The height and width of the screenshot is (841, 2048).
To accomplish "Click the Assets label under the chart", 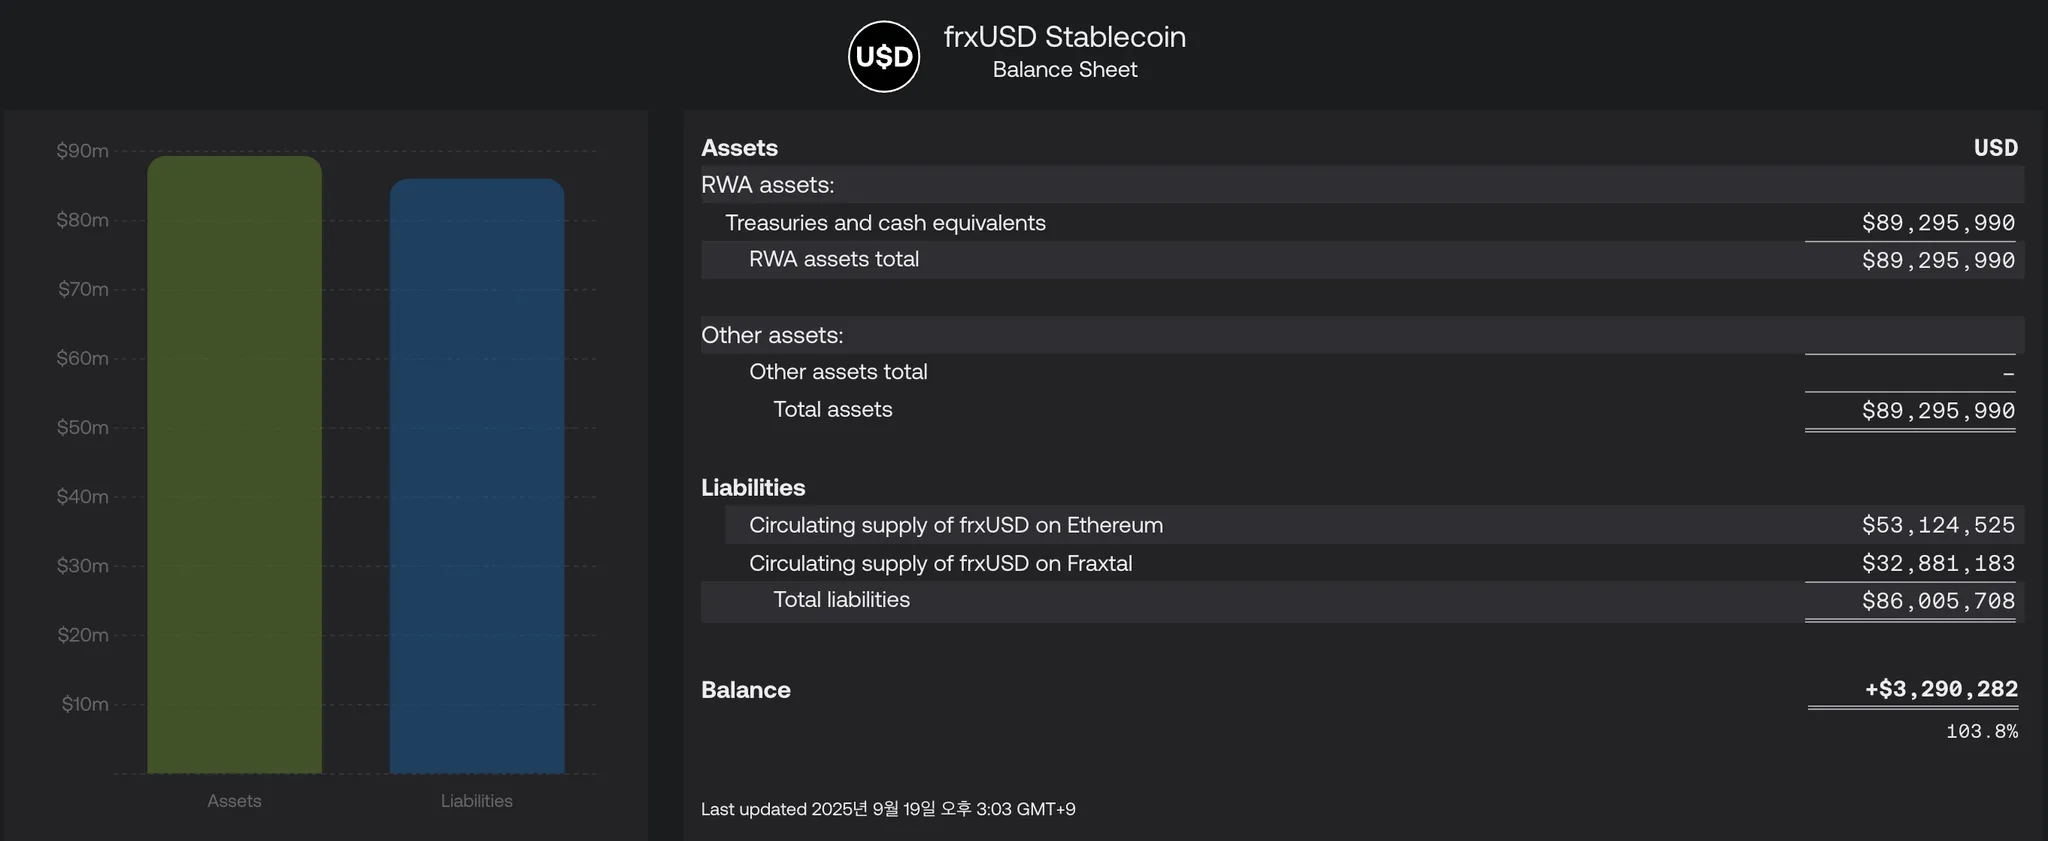I will pos(234,801).
